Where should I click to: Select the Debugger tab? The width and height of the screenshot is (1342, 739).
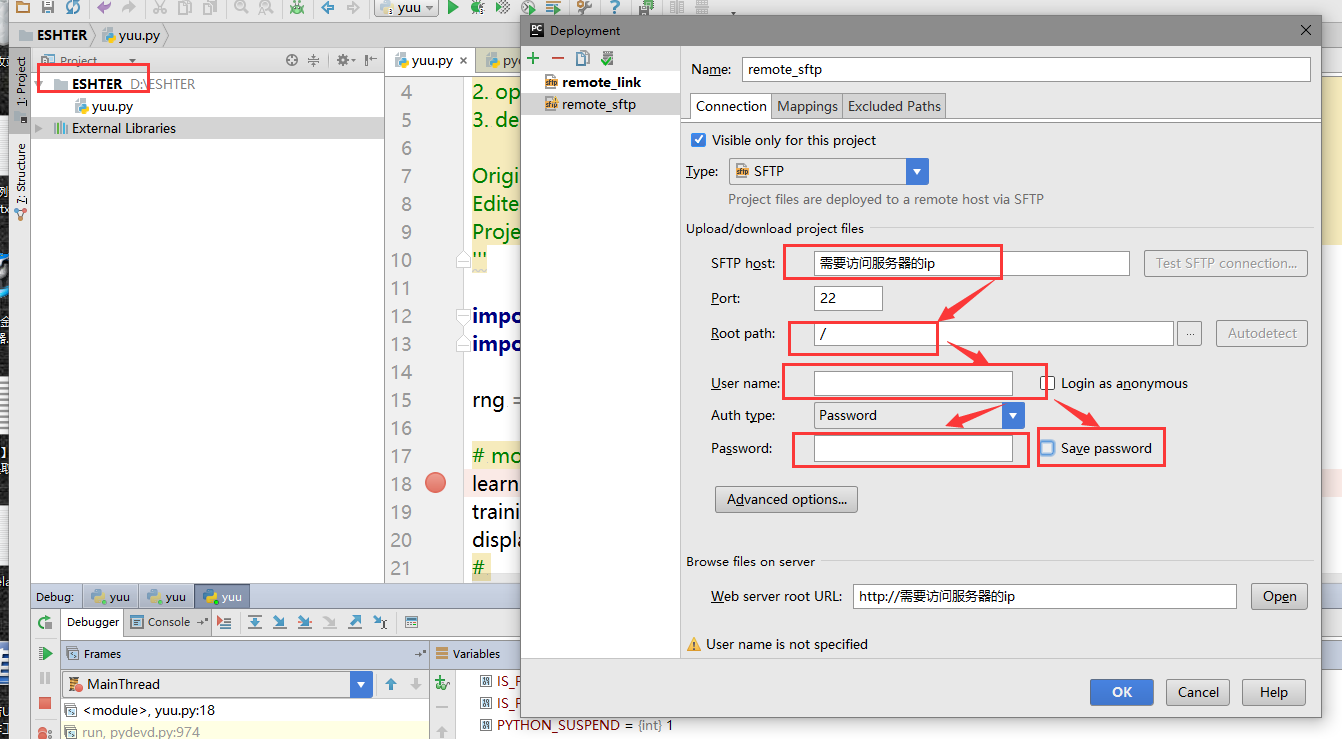(x=93, y=622)
